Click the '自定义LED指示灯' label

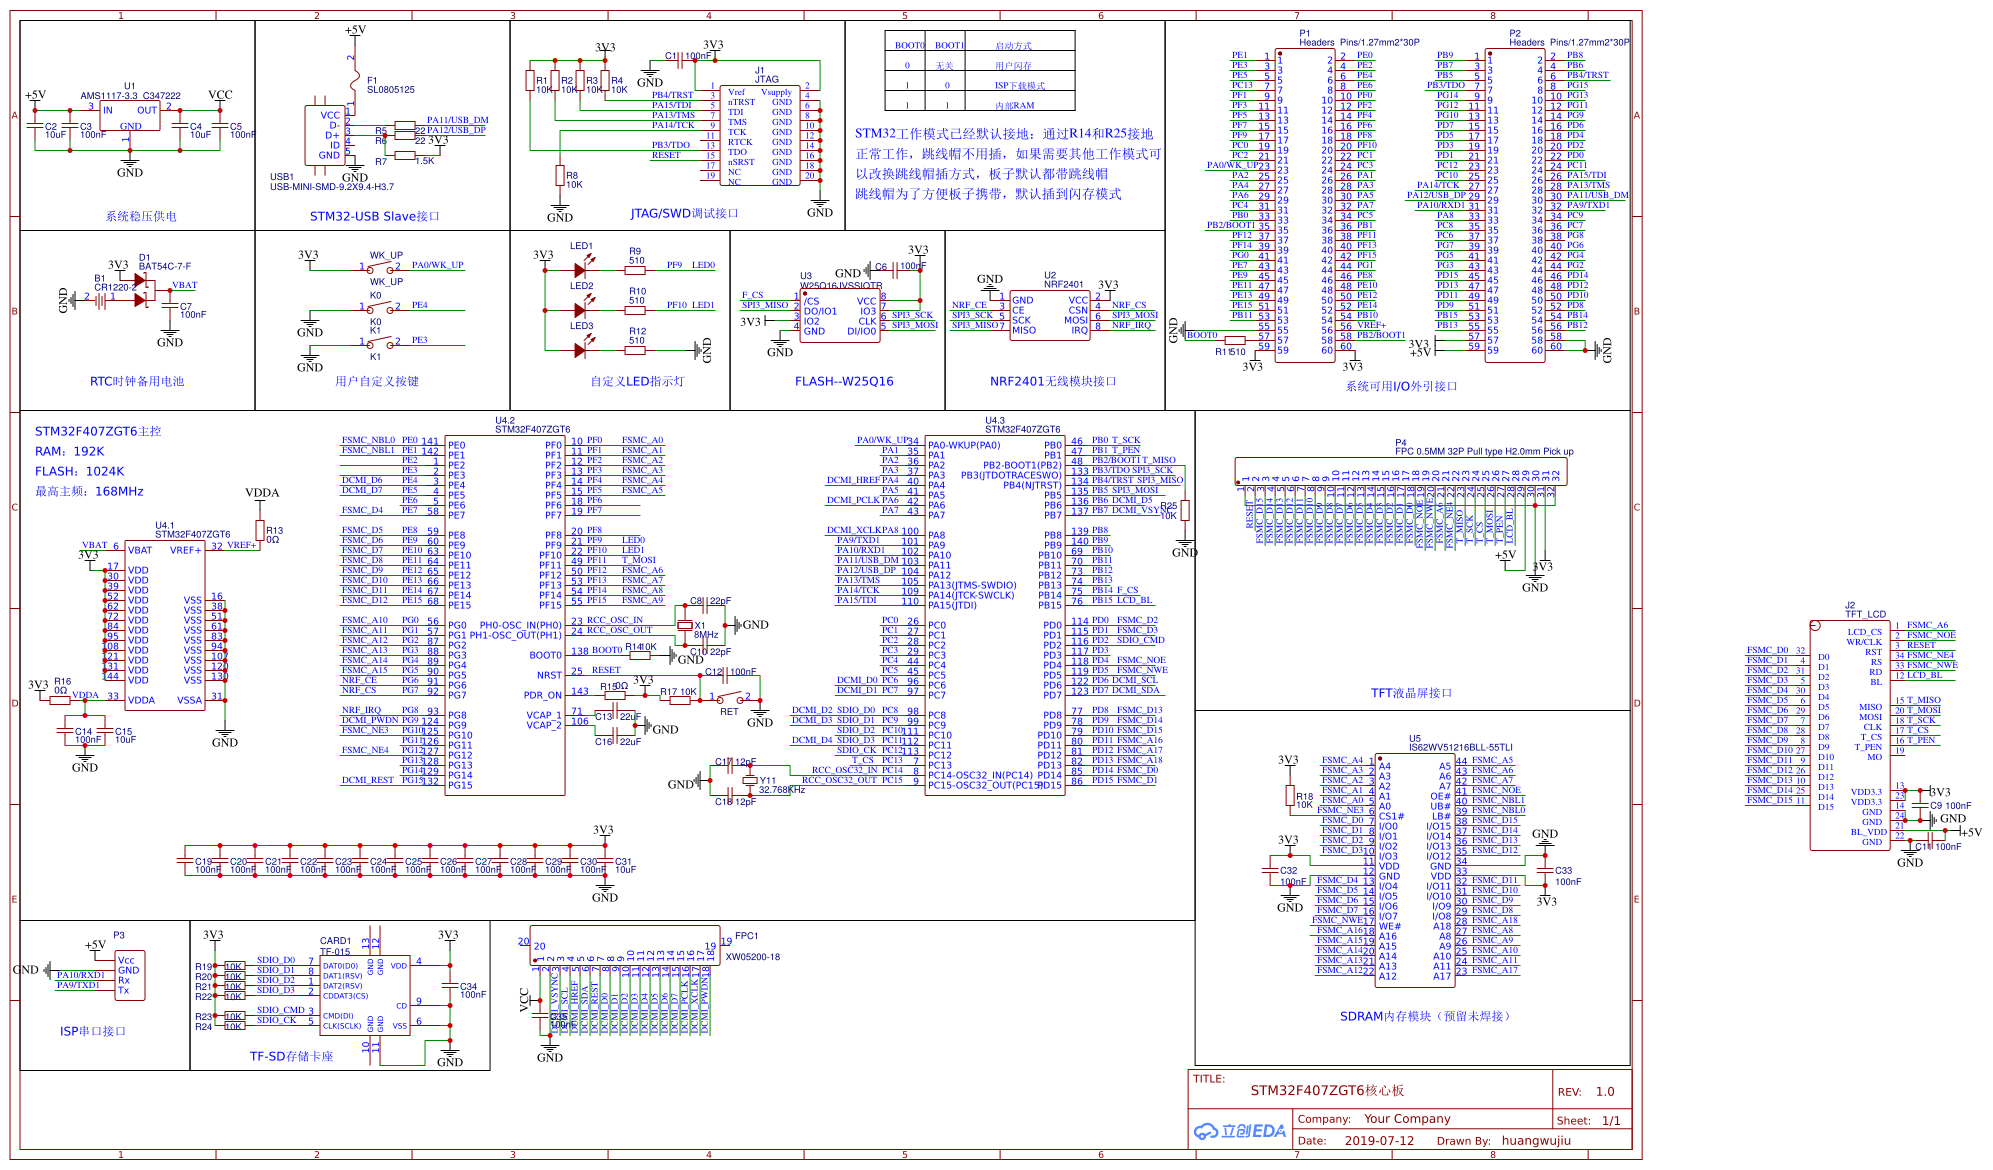[x=637, y=381]
